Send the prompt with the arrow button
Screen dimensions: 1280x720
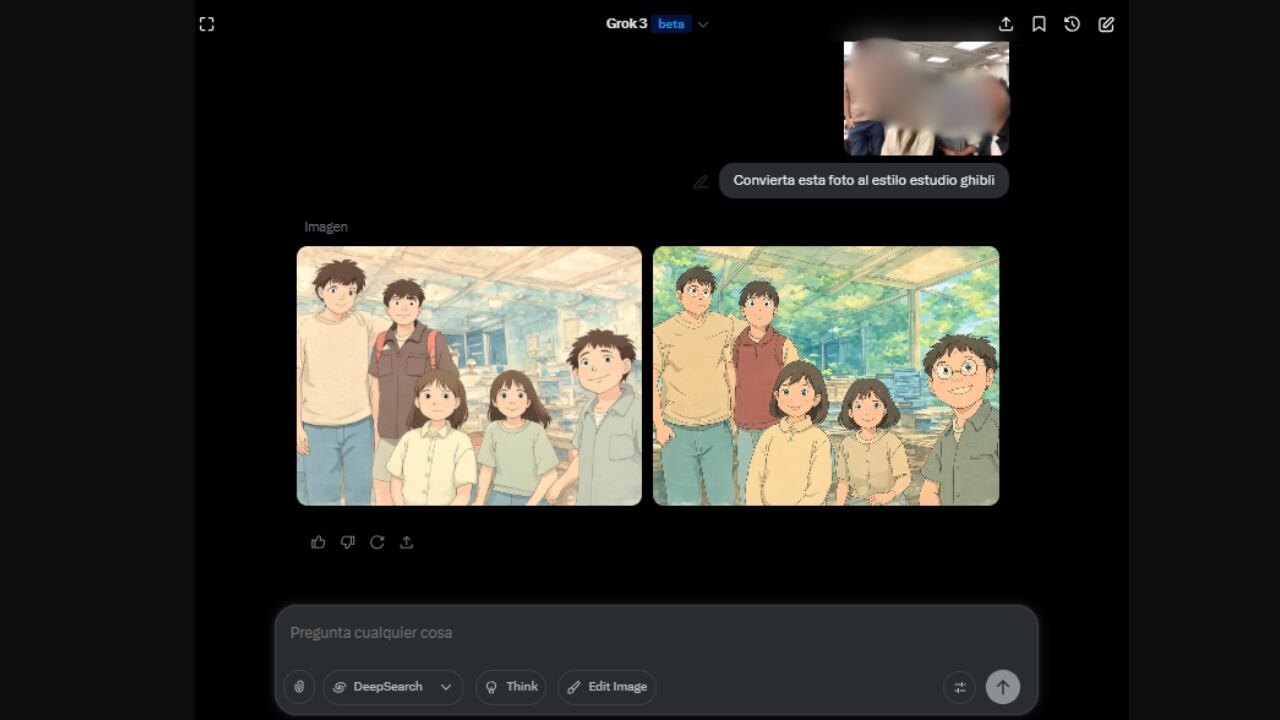click(1003, 687)
